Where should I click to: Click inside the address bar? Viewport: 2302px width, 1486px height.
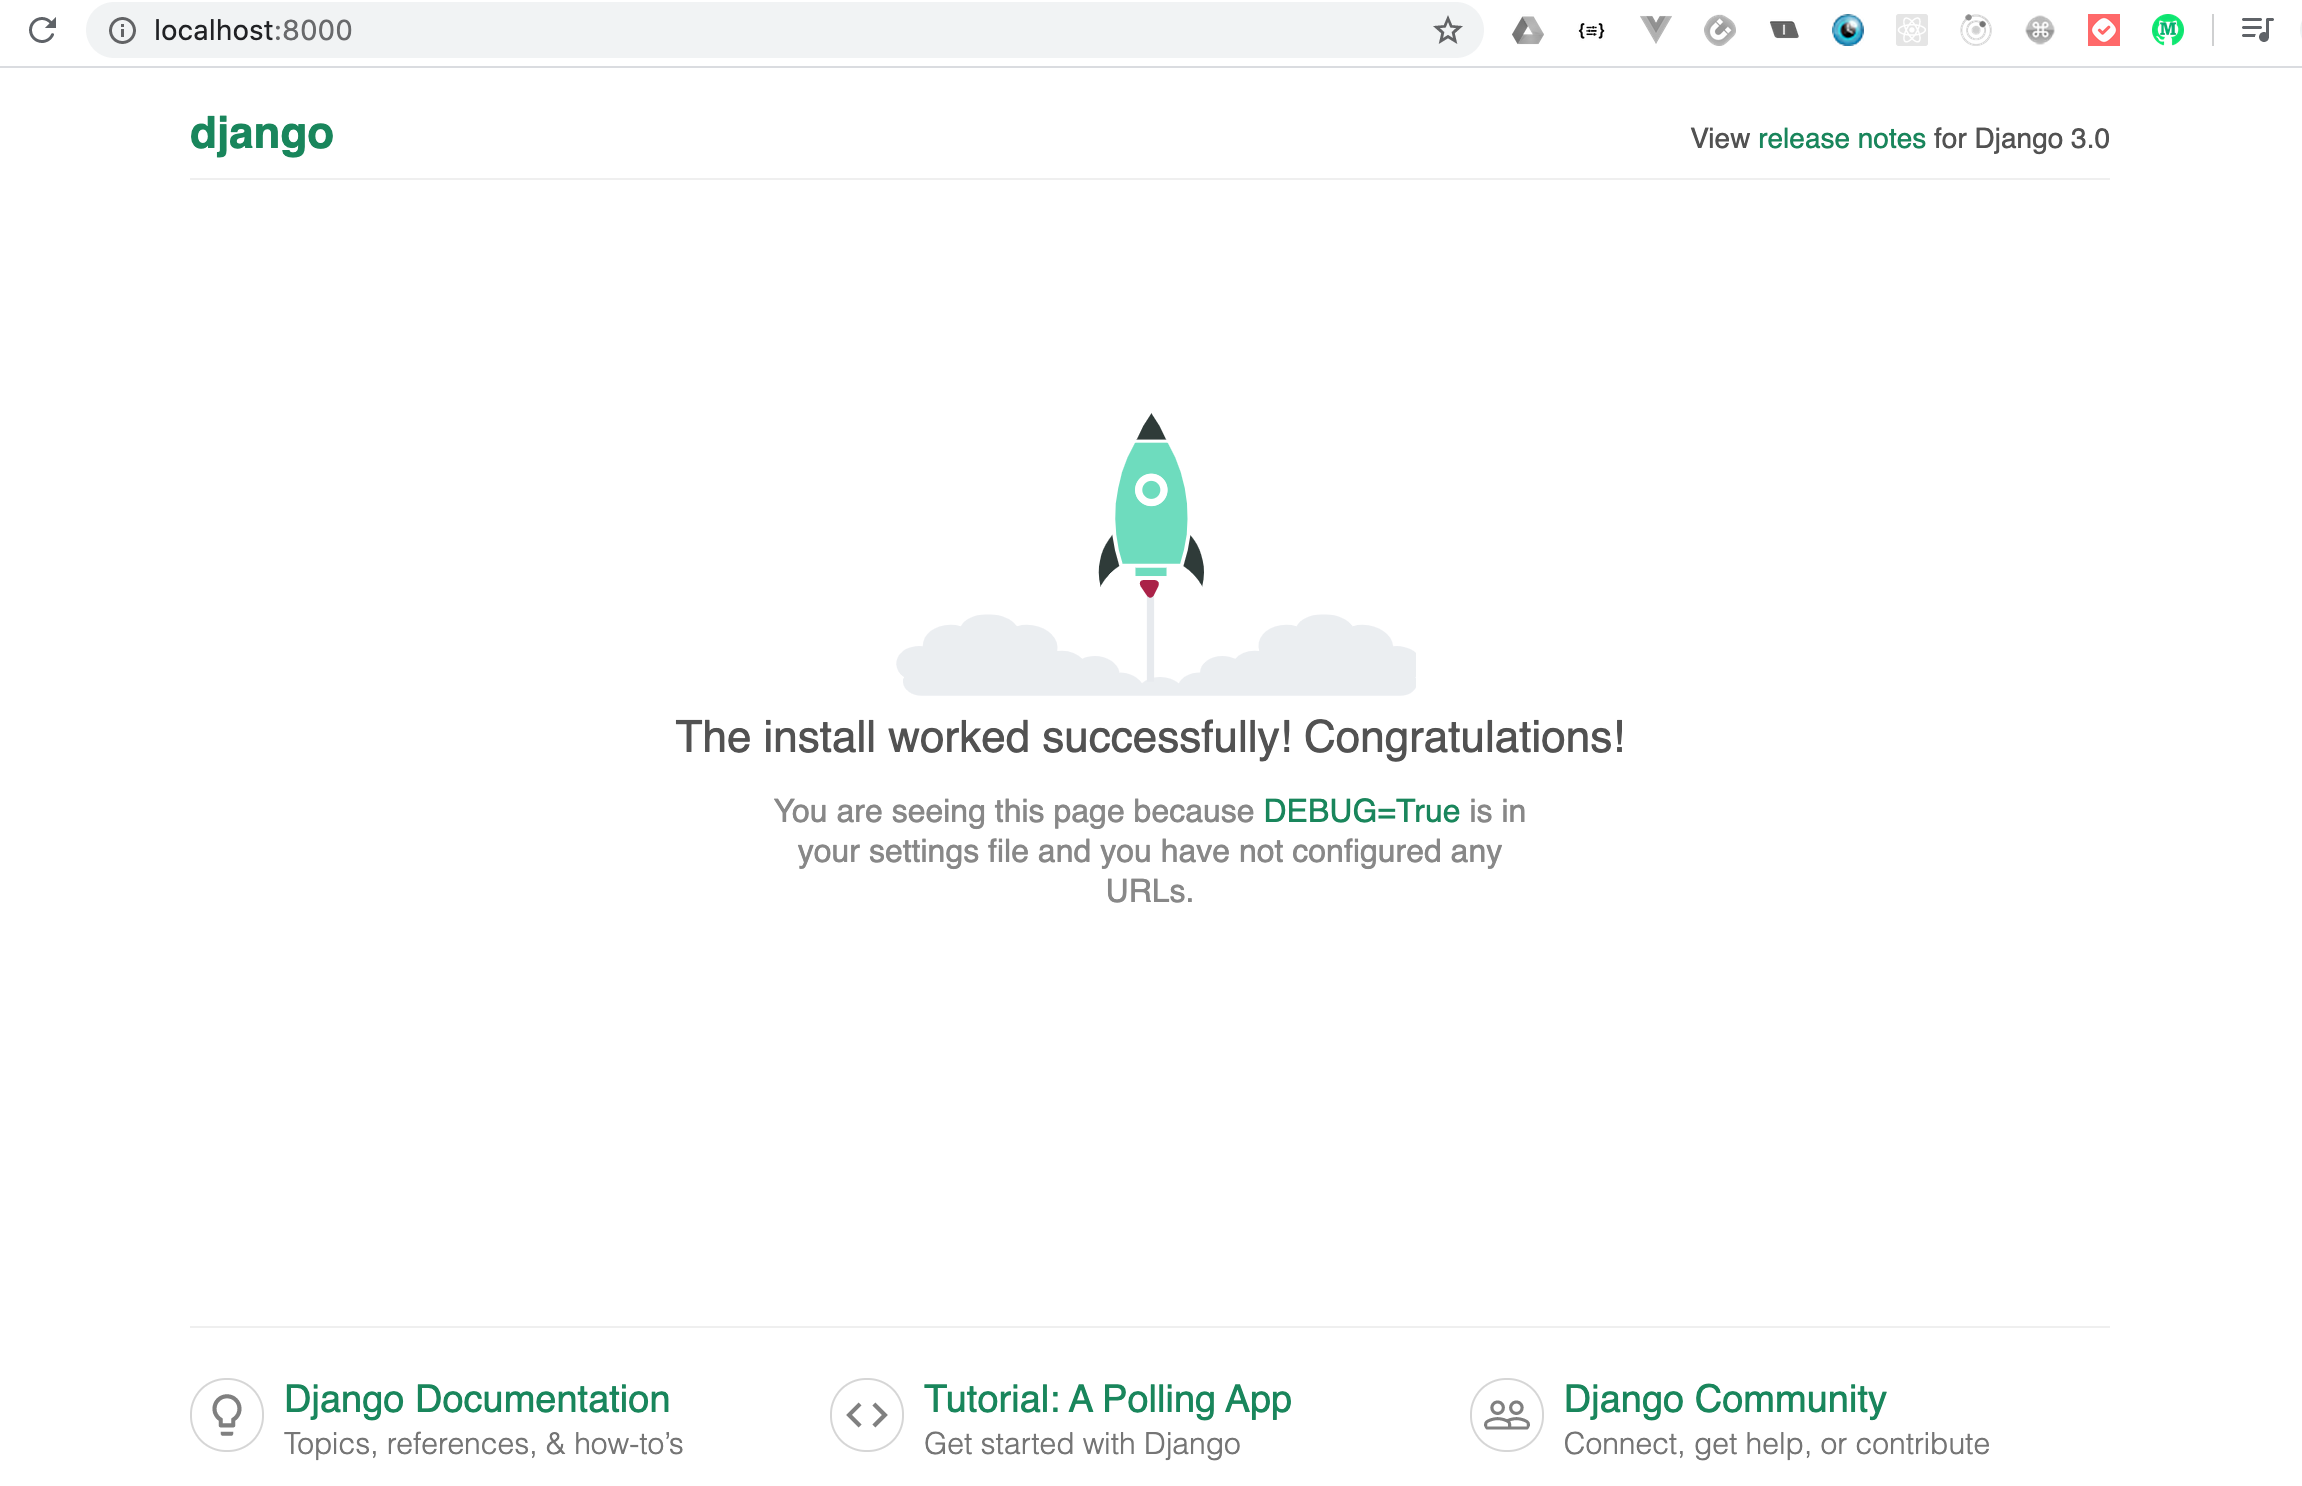pos(700,30)
